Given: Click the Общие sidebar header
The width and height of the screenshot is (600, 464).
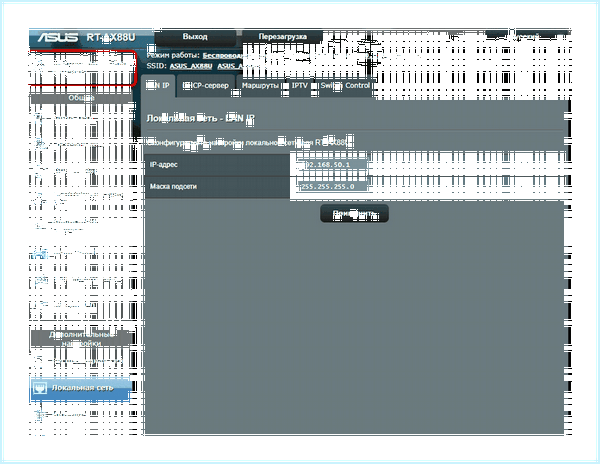Looking at the screenshot, I should (82, 98).
